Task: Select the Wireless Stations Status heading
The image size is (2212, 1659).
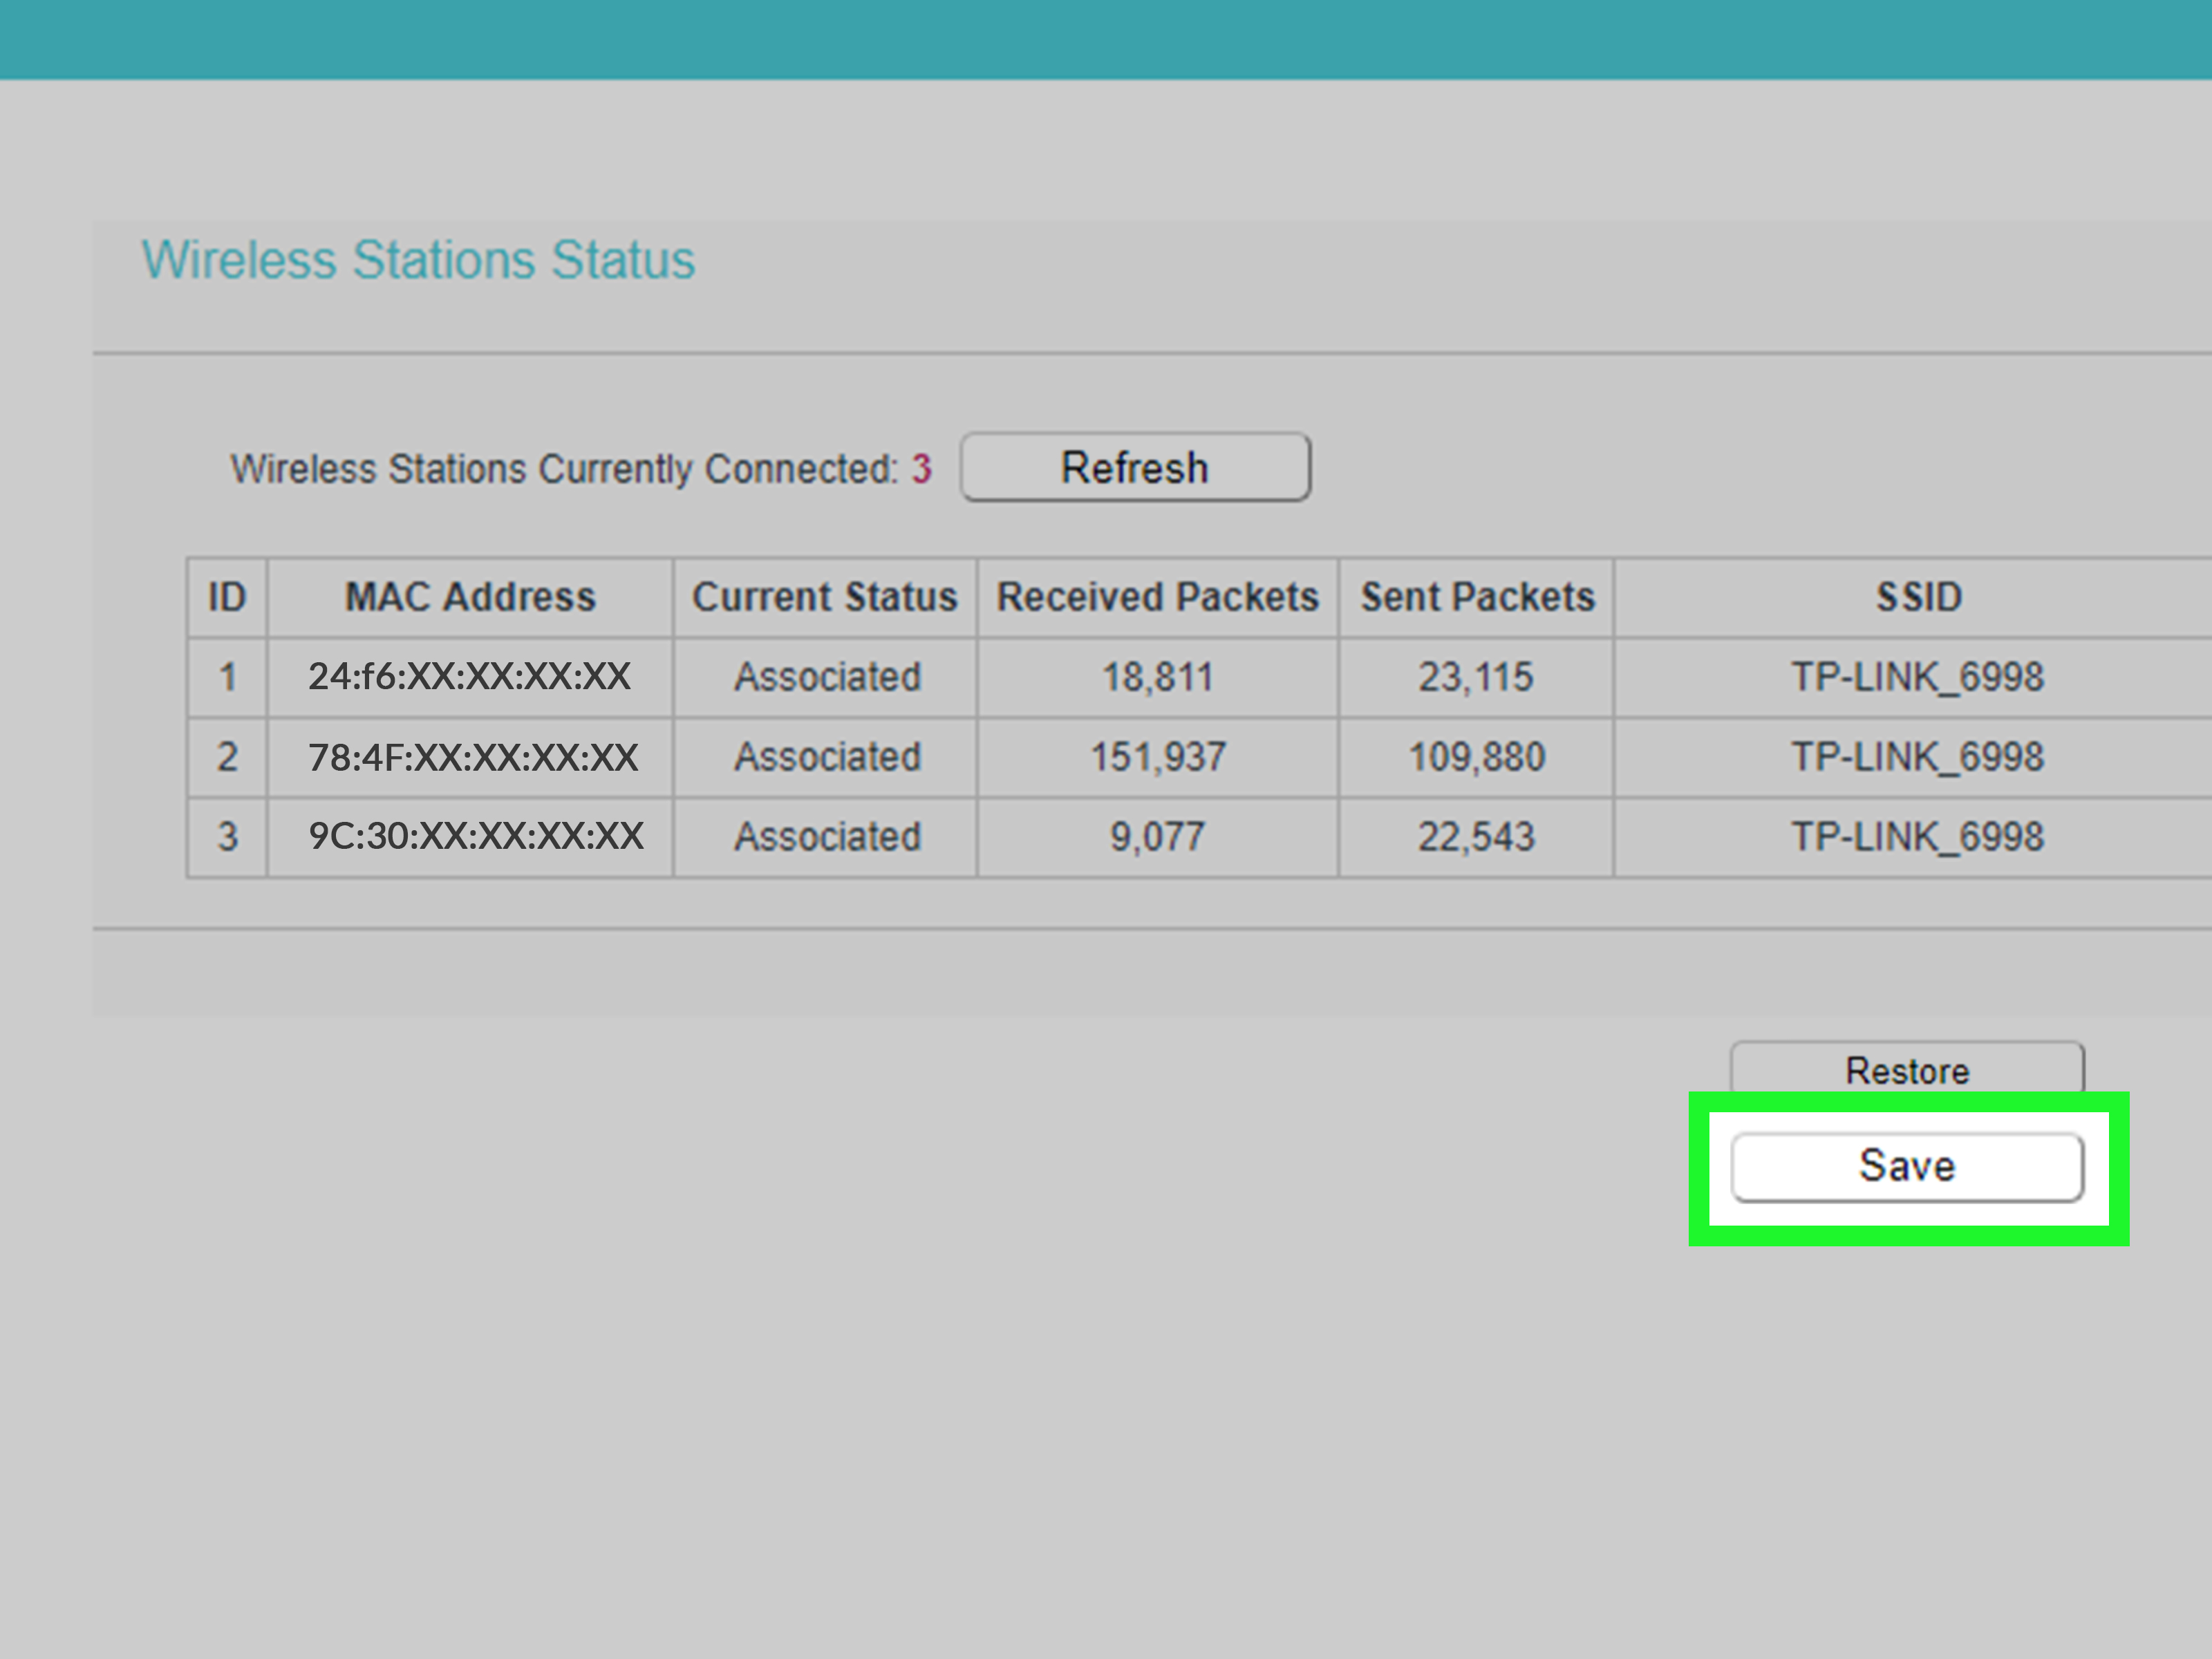Action: pyautogui.click(x=418, y=260)
